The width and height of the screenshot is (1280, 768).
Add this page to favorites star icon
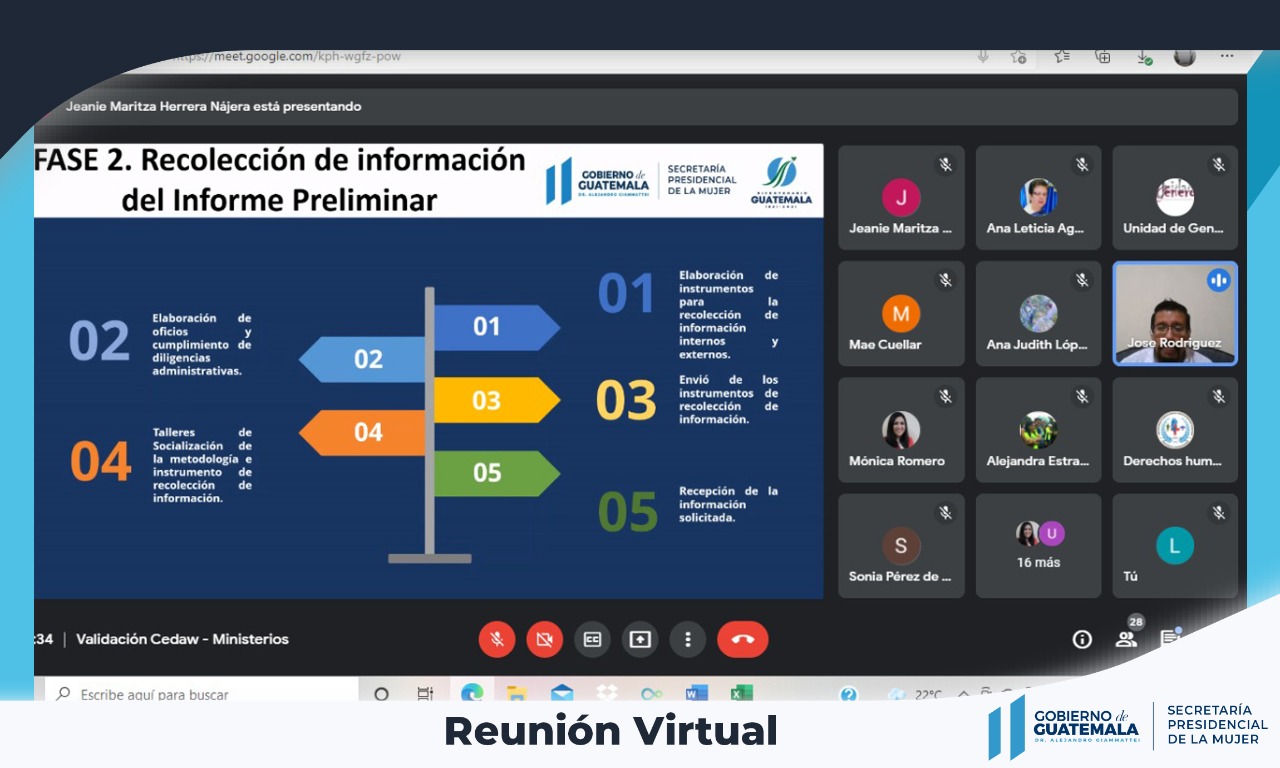(x=1018, y=57)
